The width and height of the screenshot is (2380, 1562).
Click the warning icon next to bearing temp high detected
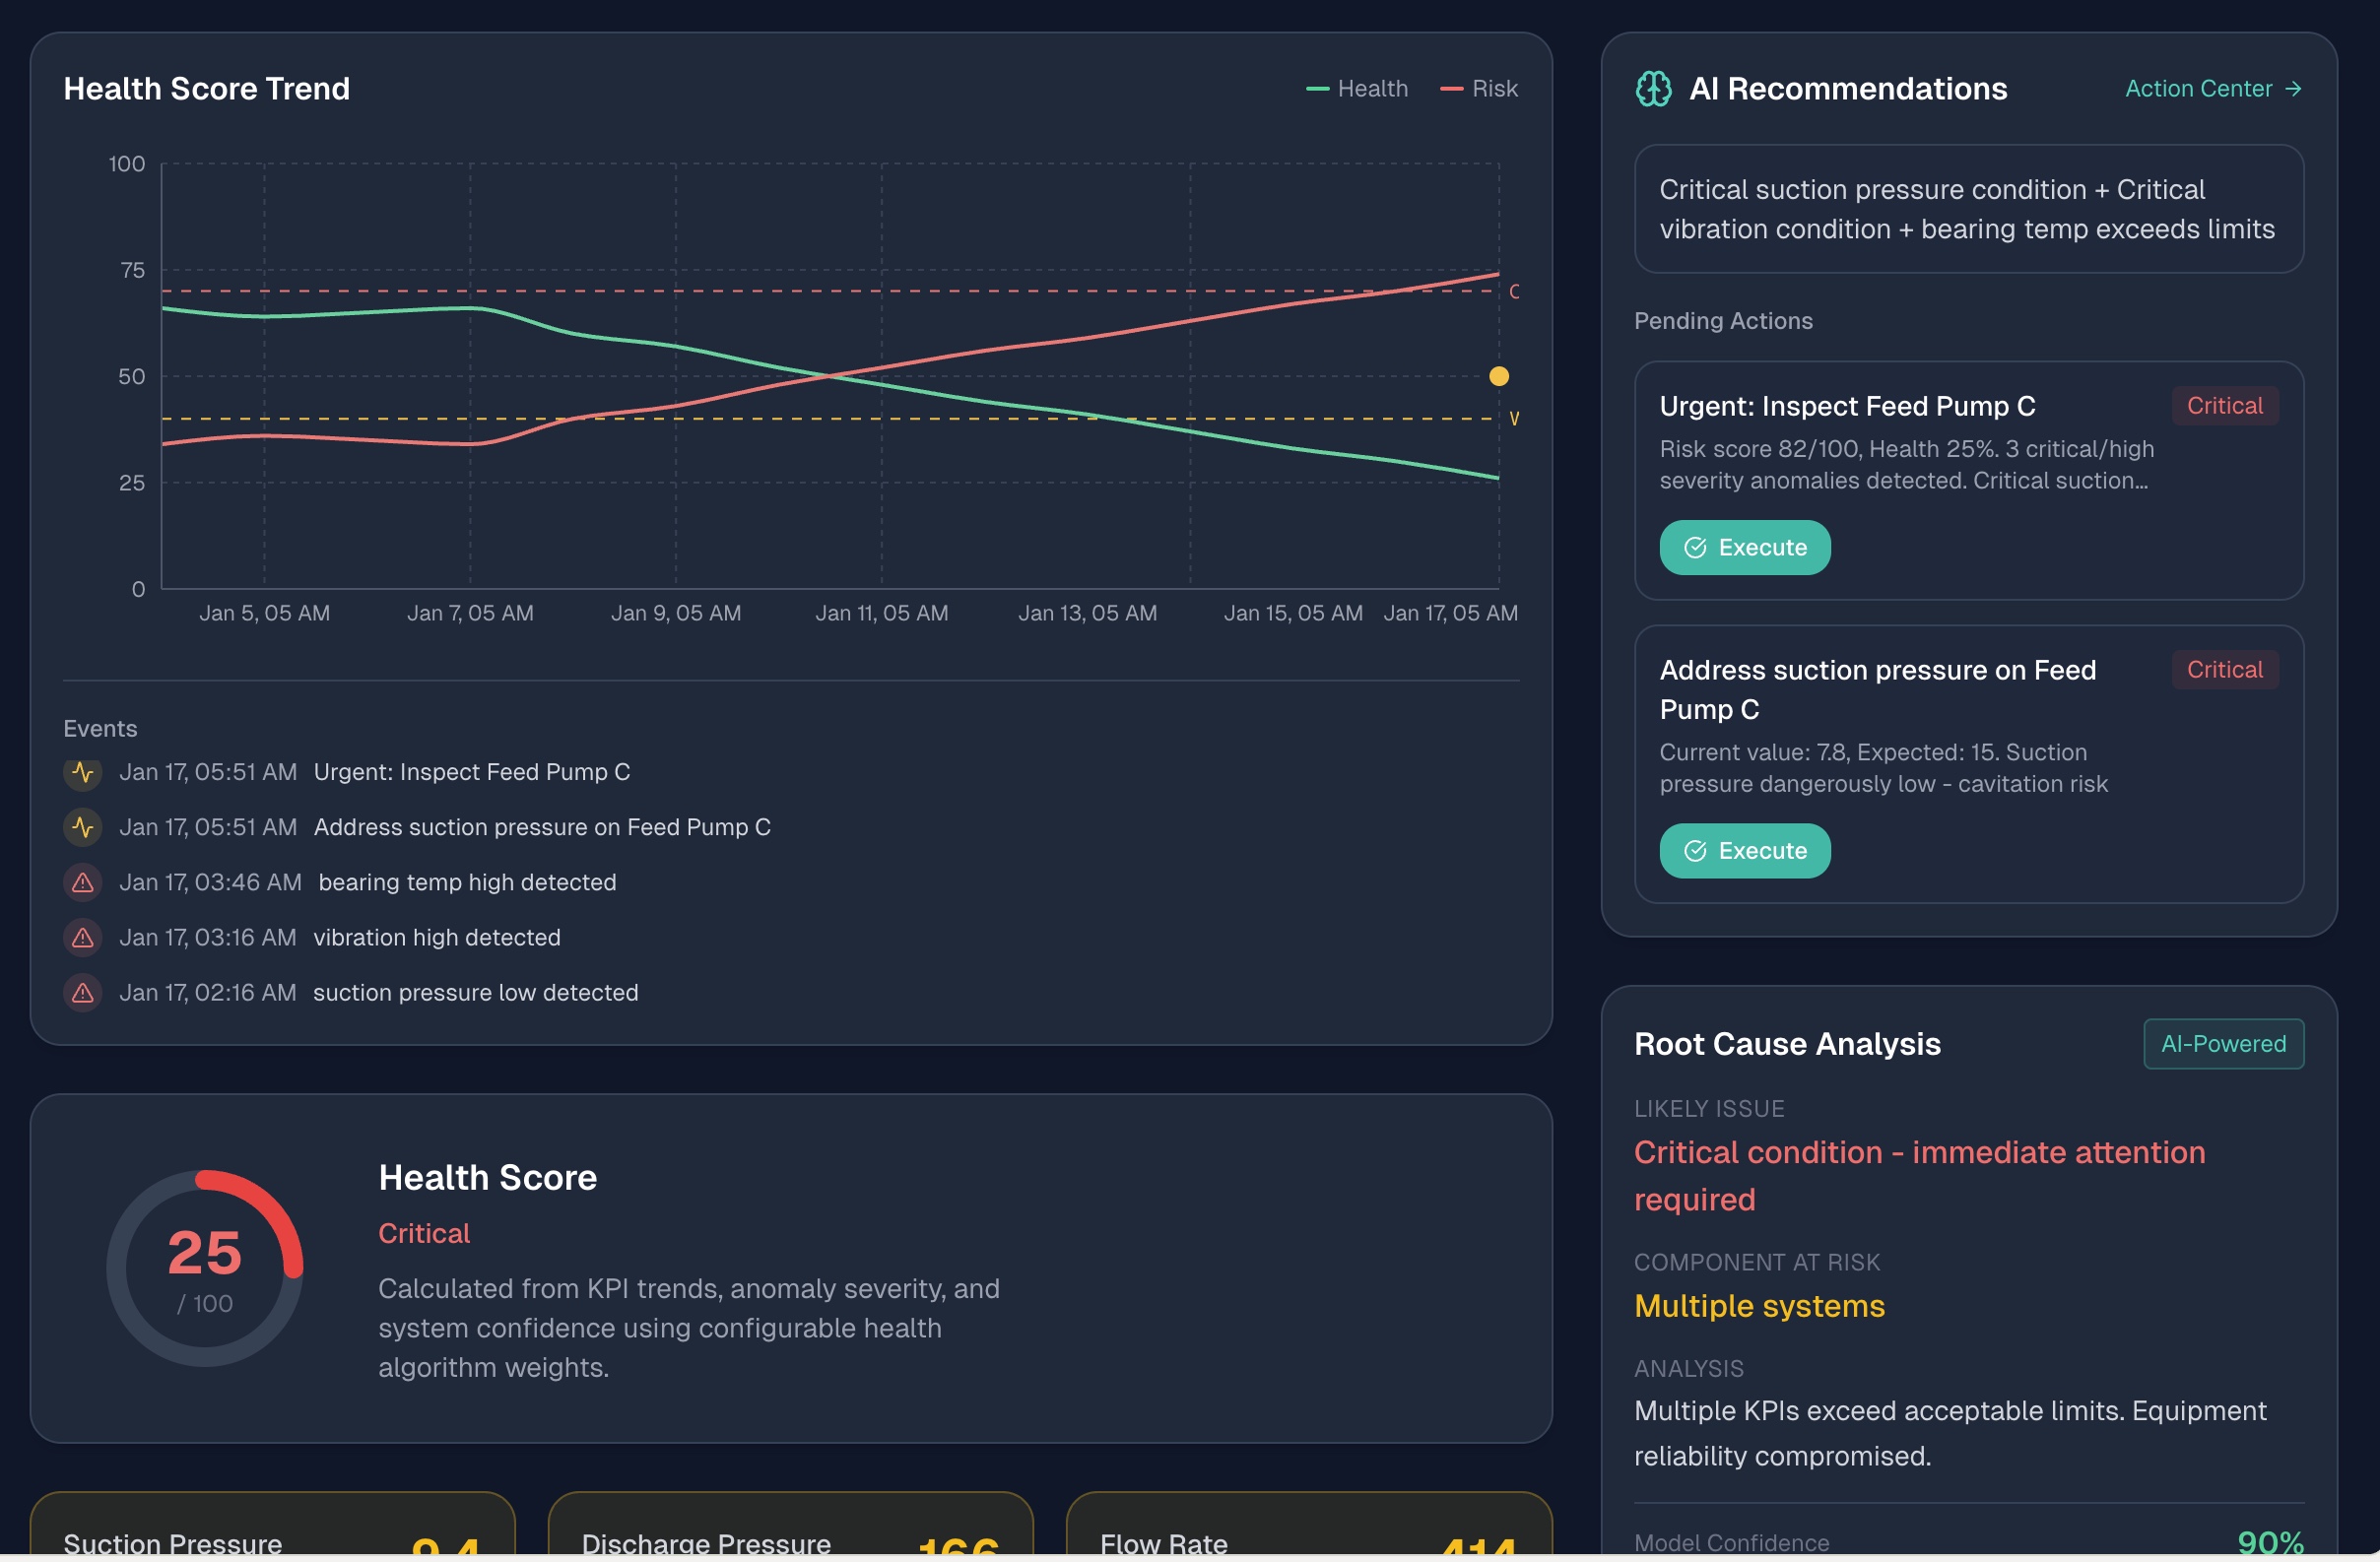[83, 882]
